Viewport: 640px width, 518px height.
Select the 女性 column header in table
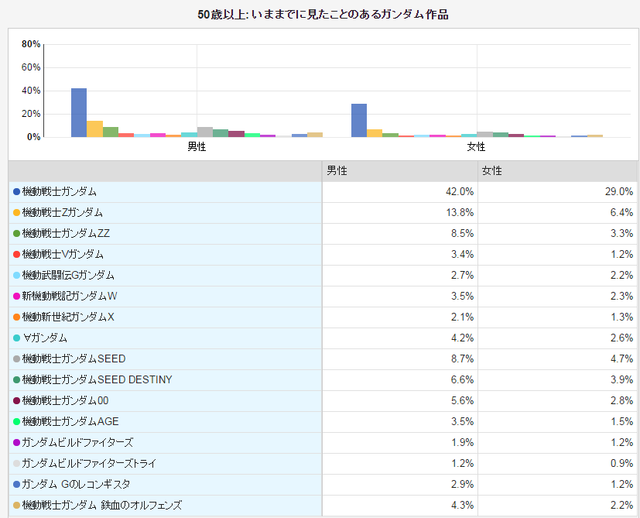492,170
